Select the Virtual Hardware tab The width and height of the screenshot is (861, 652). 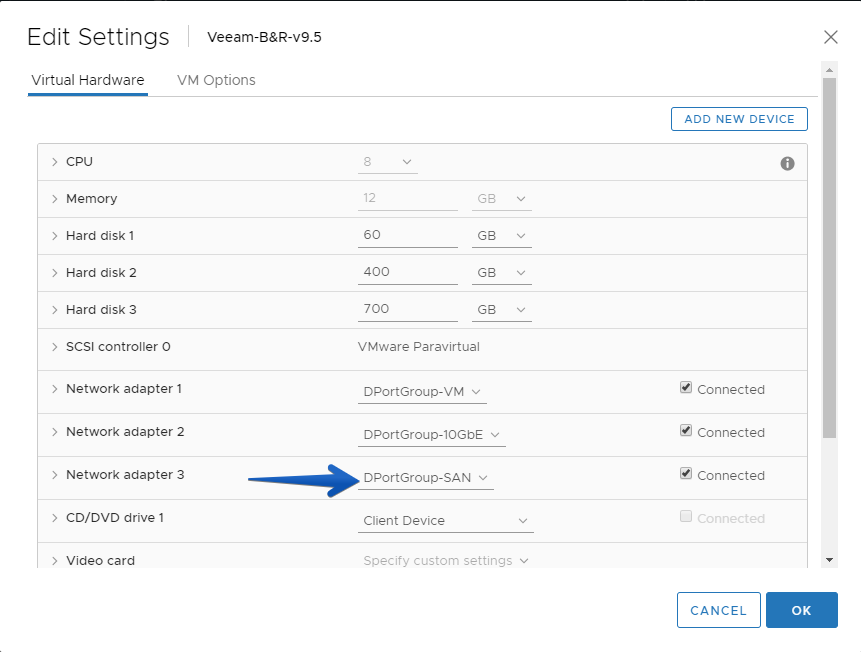[88, 80]
